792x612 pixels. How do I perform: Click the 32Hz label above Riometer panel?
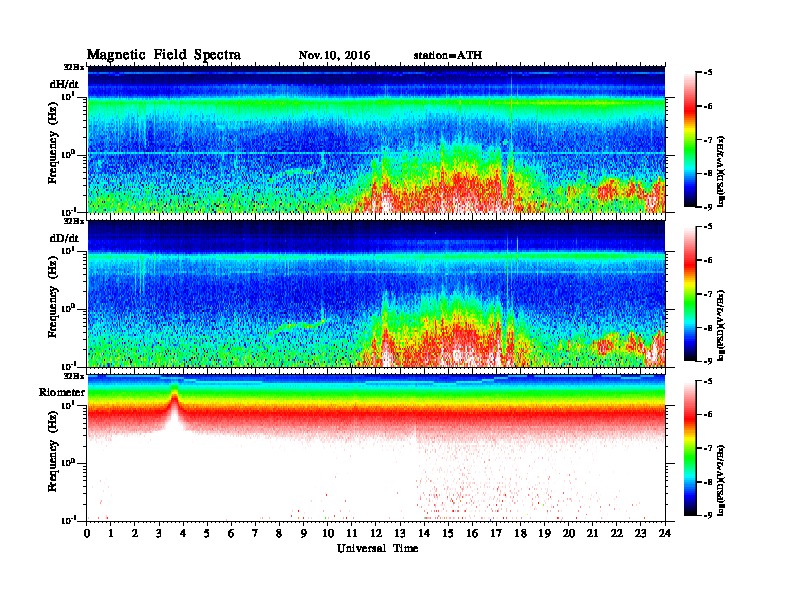tap(73, 376)
